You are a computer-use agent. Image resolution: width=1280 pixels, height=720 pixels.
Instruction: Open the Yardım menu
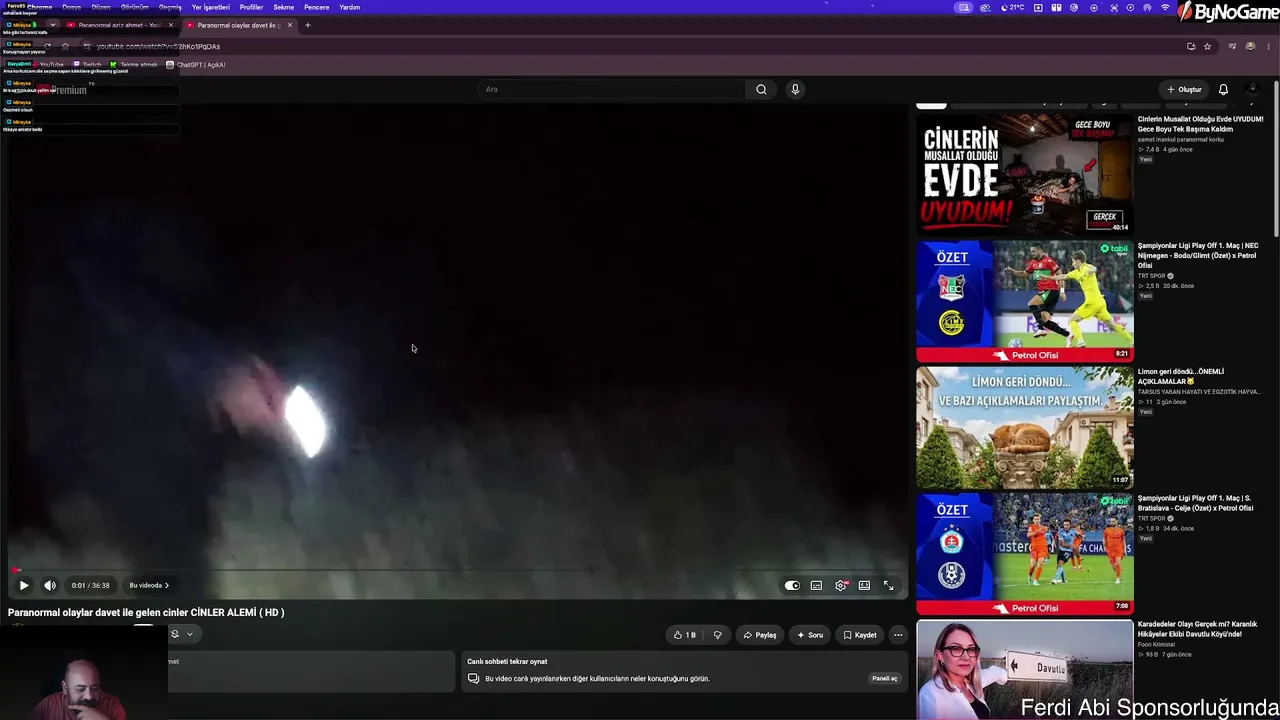[x=349, y=7]
